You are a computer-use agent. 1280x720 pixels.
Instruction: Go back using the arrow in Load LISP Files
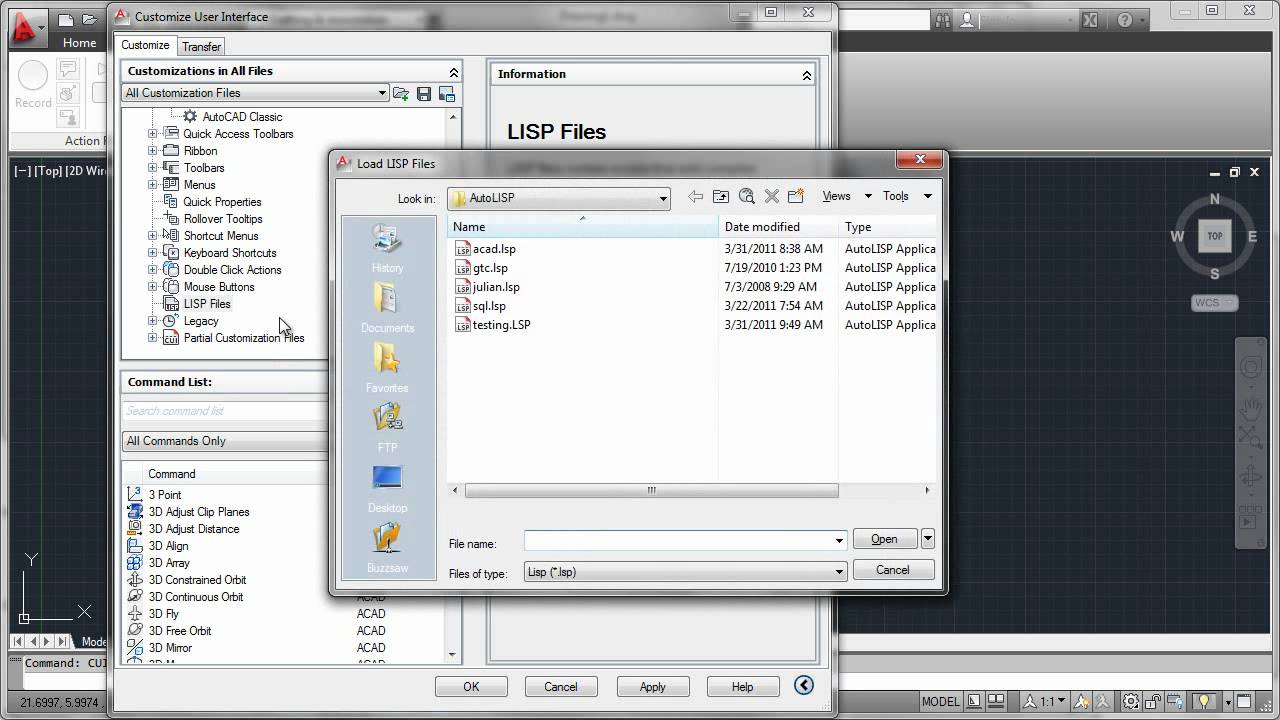(x=696, y=197)
